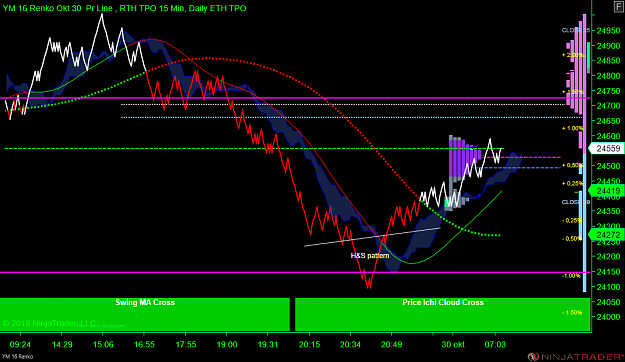Click the + 1.00% level label
This screenshot has width=625, height=362.
572,128
